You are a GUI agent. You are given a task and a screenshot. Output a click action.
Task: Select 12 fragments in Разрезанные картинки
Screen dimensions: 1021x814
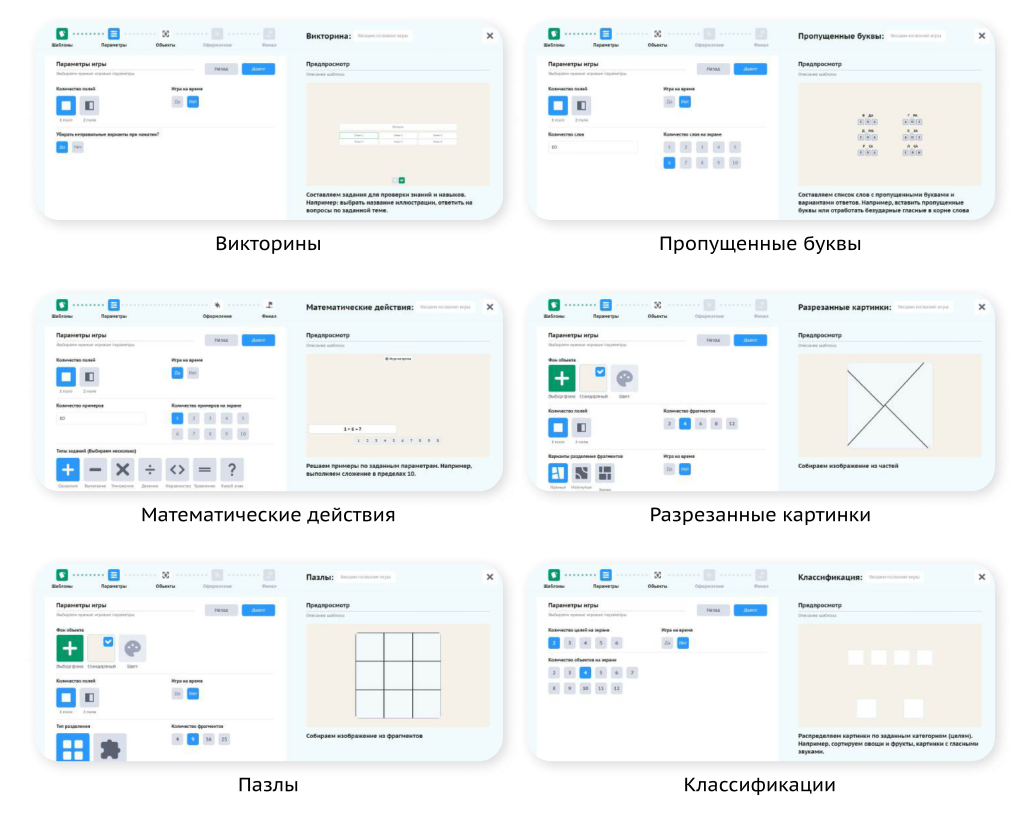coord(732,424)
